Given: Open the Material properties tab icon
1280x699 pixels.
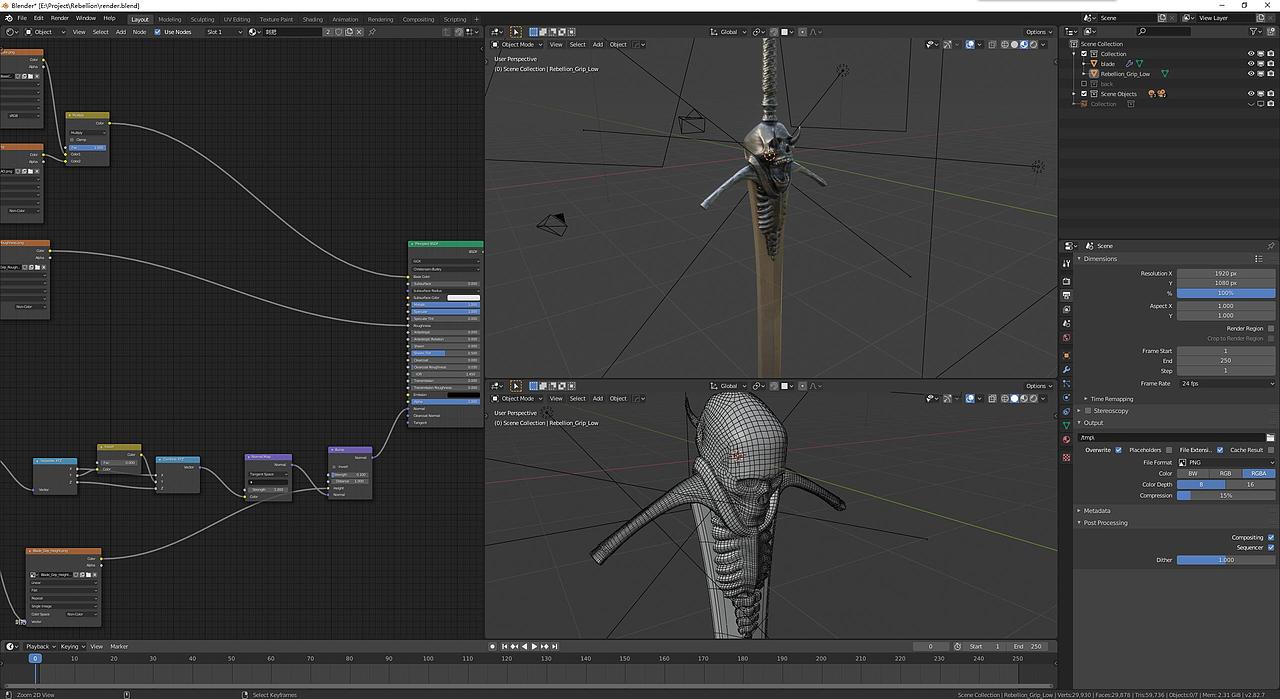Looking at the screenshot, I should (1066, 438).
